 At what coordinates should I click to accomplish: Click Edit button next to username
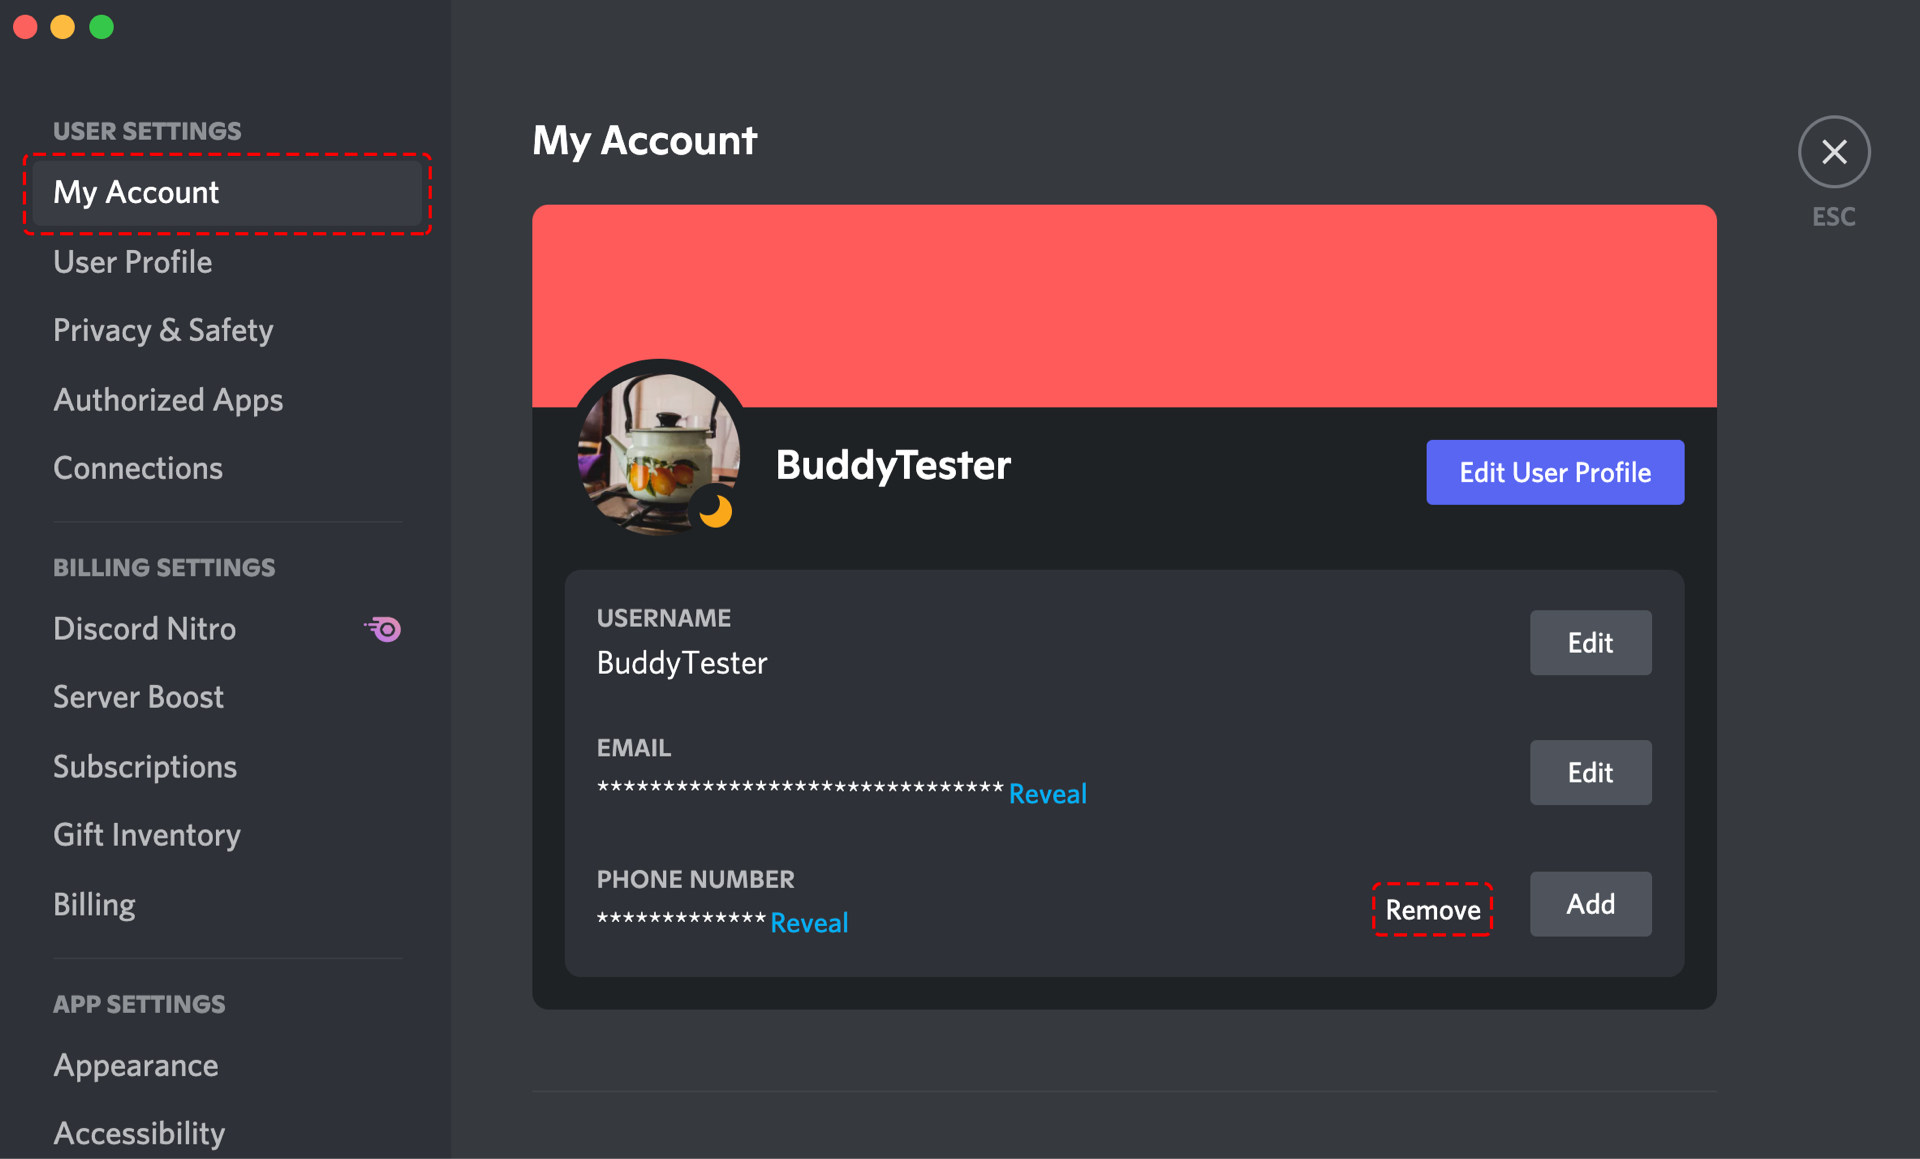[x=1587, y=642]
